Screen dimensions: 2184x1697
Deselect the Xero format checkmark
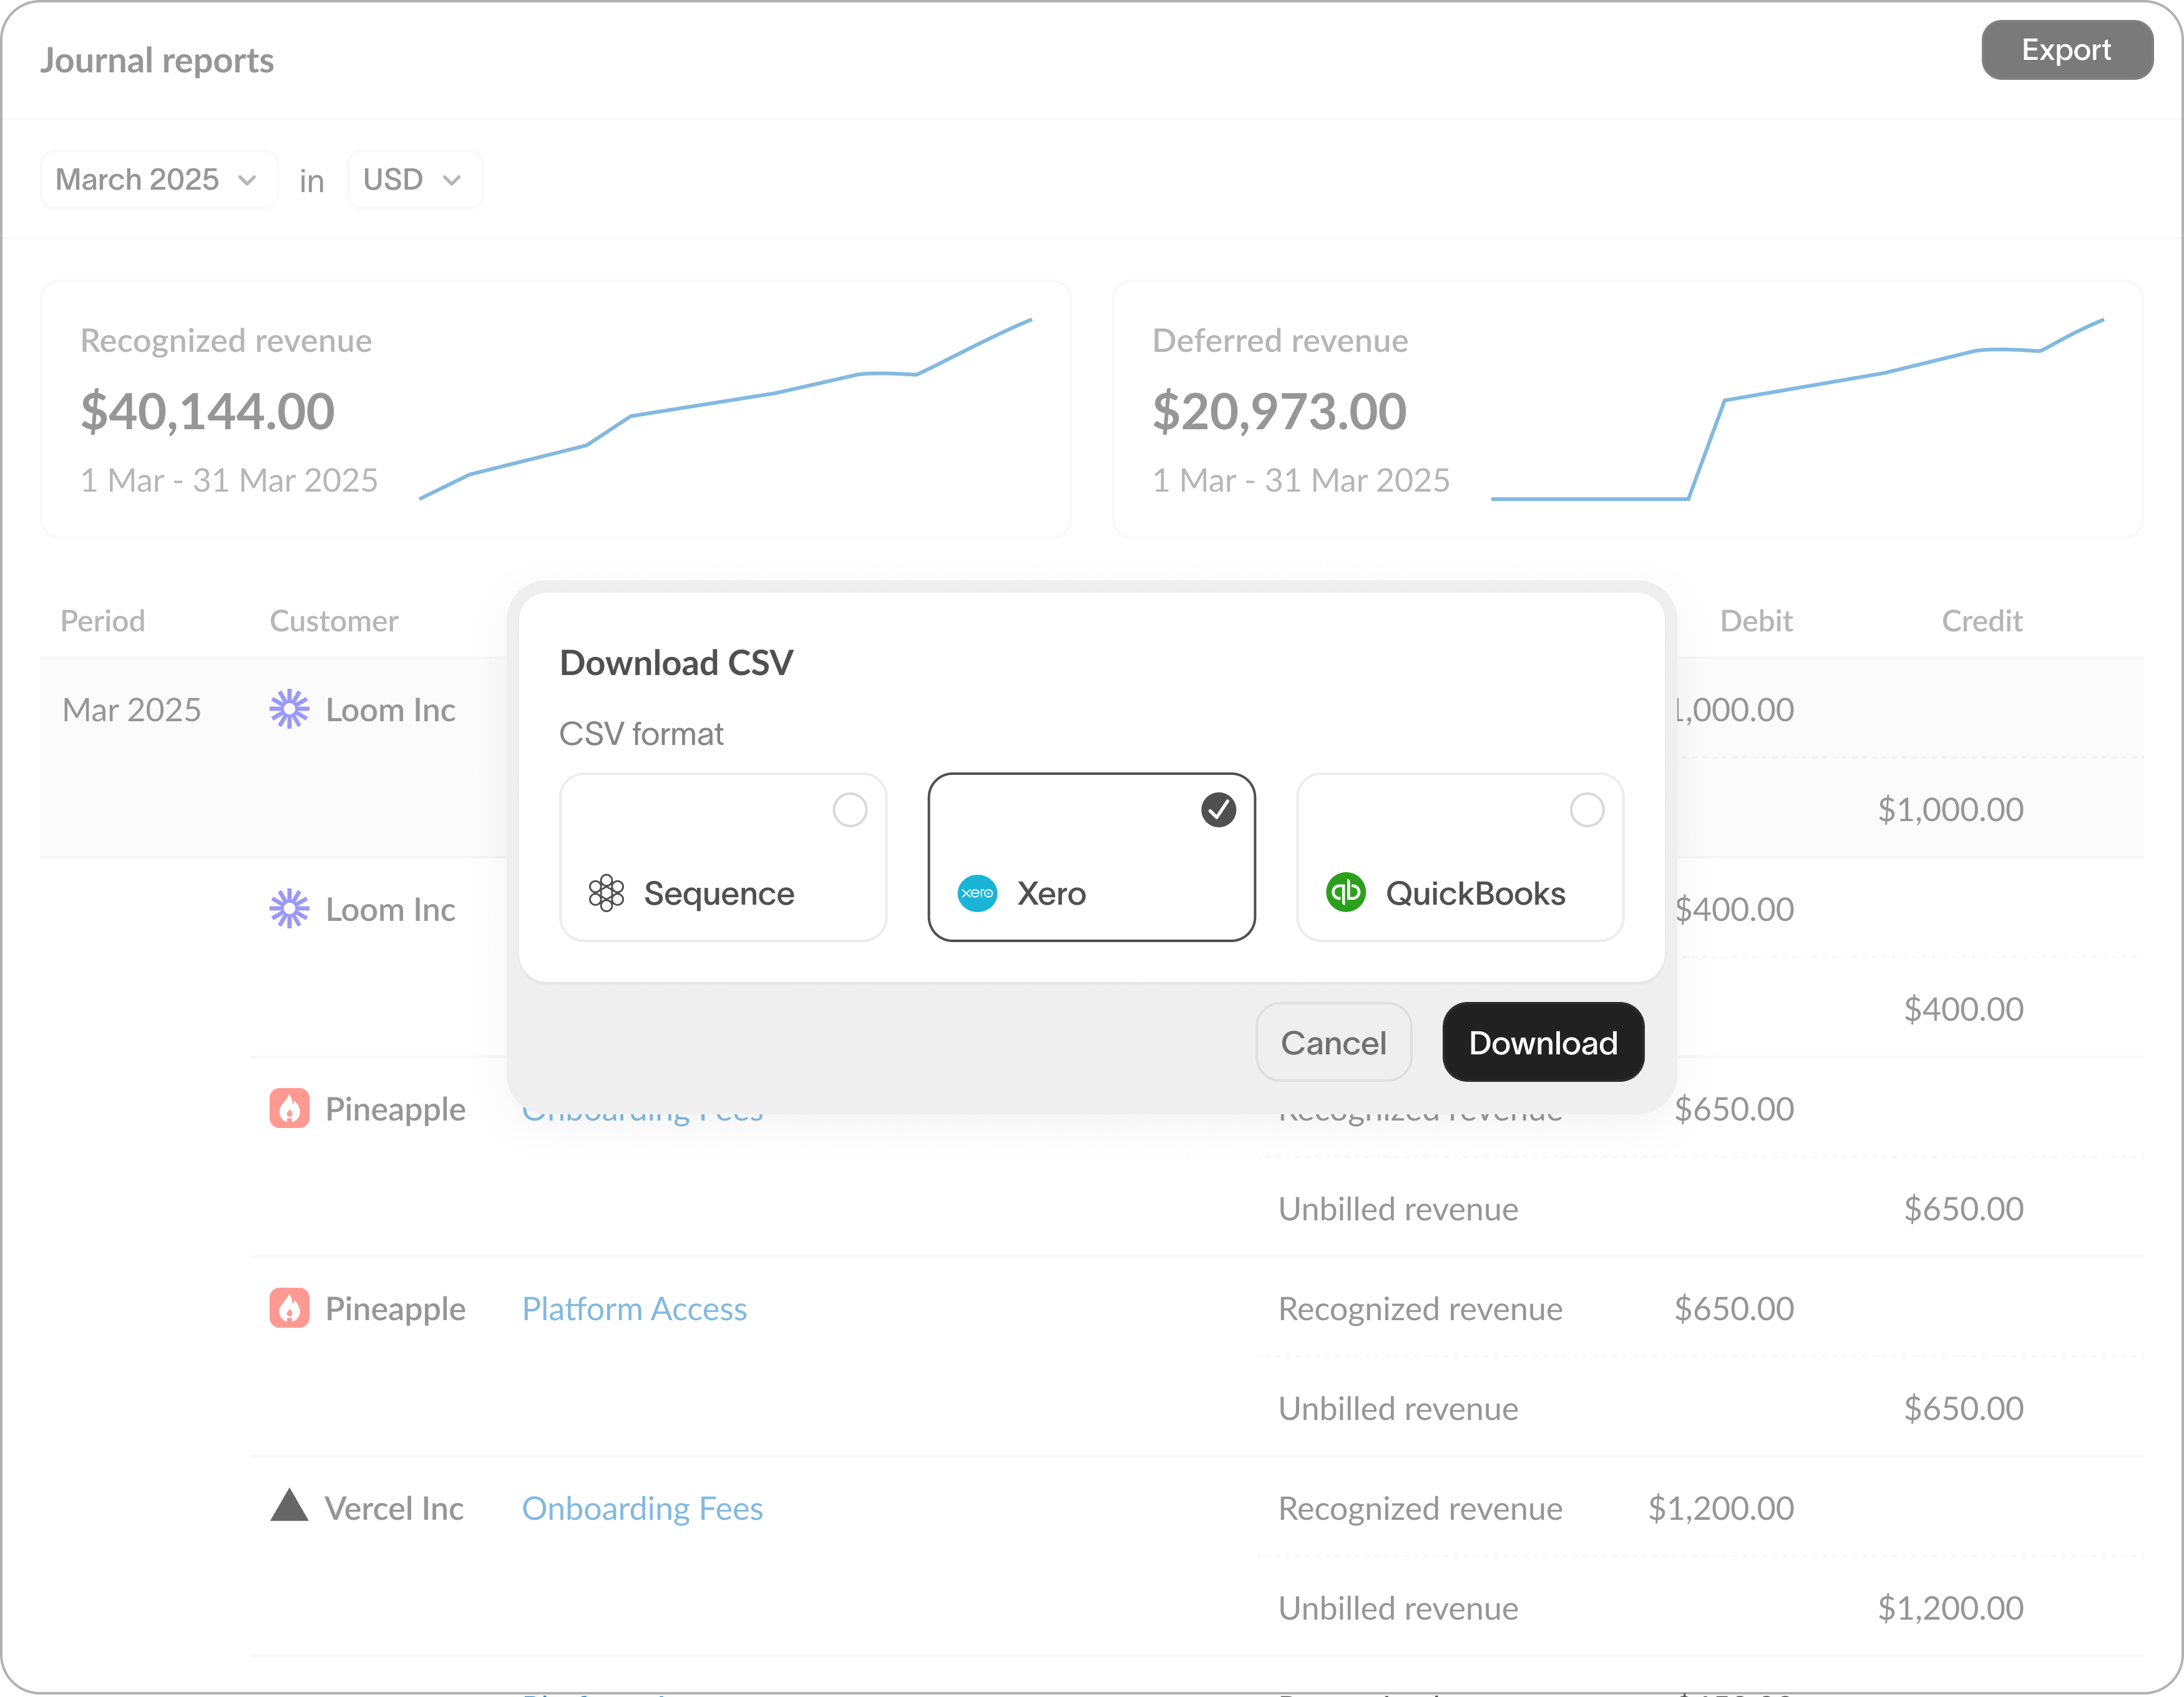(1218, 810)
